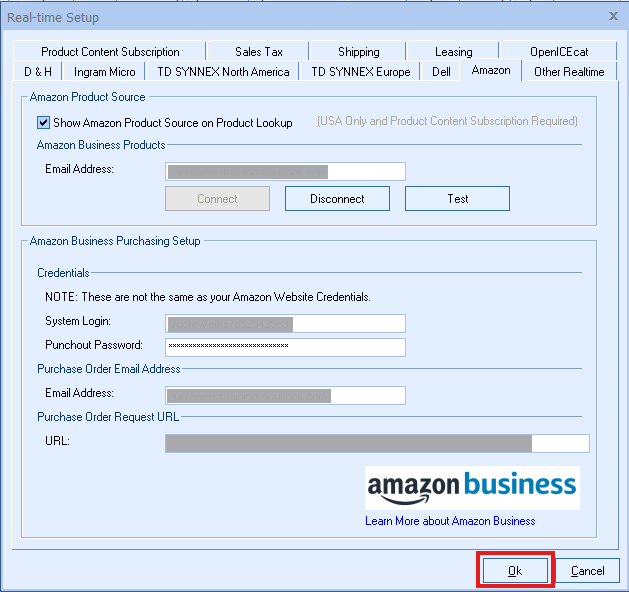The width and height of the screenshot is (629, 592).
Task: Open Learn More about Amazon Business link
Action: (450, 521)
